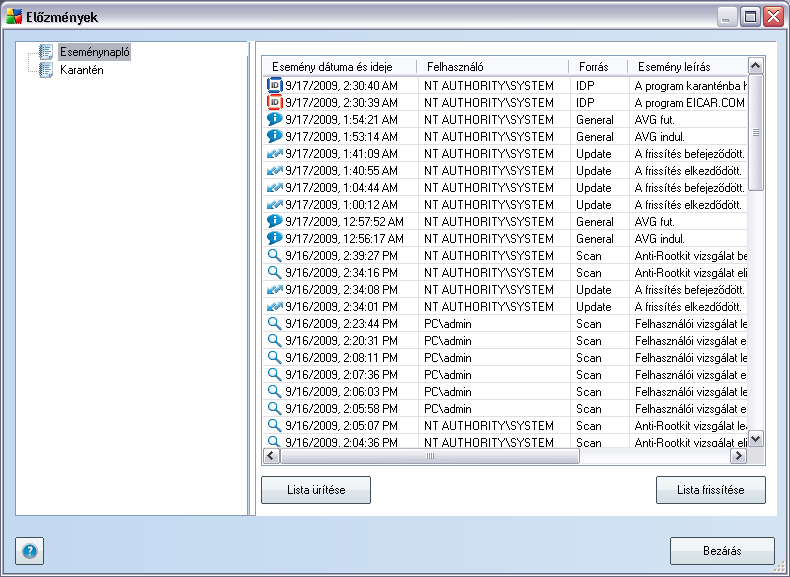Click the update arrows icon at 1:00:12 AM

pyautogui.click(x=275, y=205)
